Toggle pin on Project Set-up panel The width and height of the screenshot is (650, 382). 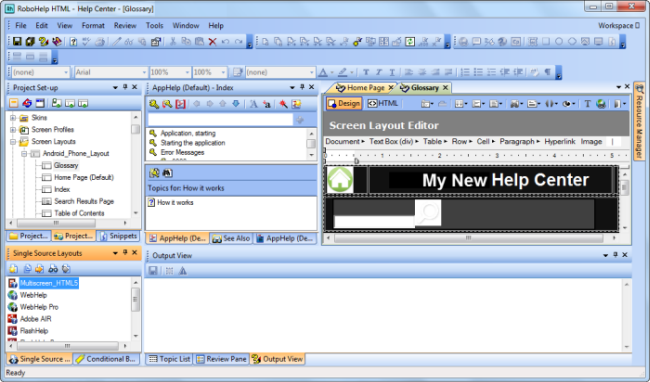click(125, 87)
